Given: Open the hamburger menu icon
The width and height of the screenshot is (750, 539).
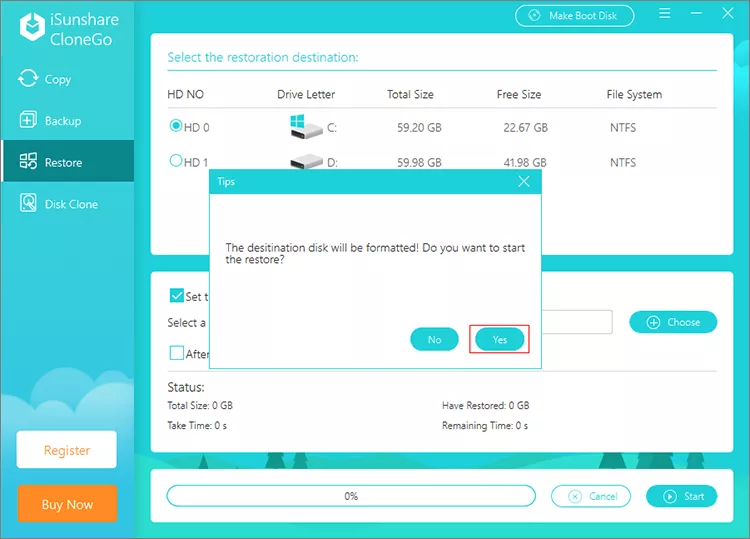Looking at the screenshot, I should point(664,13).
